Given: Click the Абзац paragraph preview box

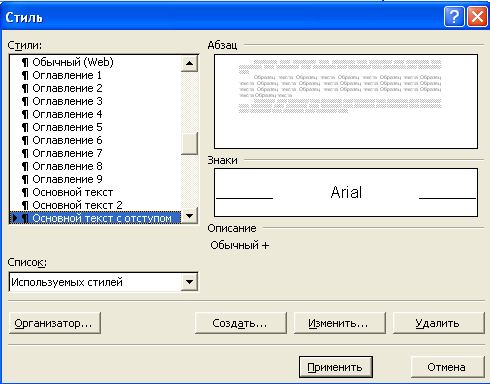Looking at the screenshot, I should [x=346, y=102].
